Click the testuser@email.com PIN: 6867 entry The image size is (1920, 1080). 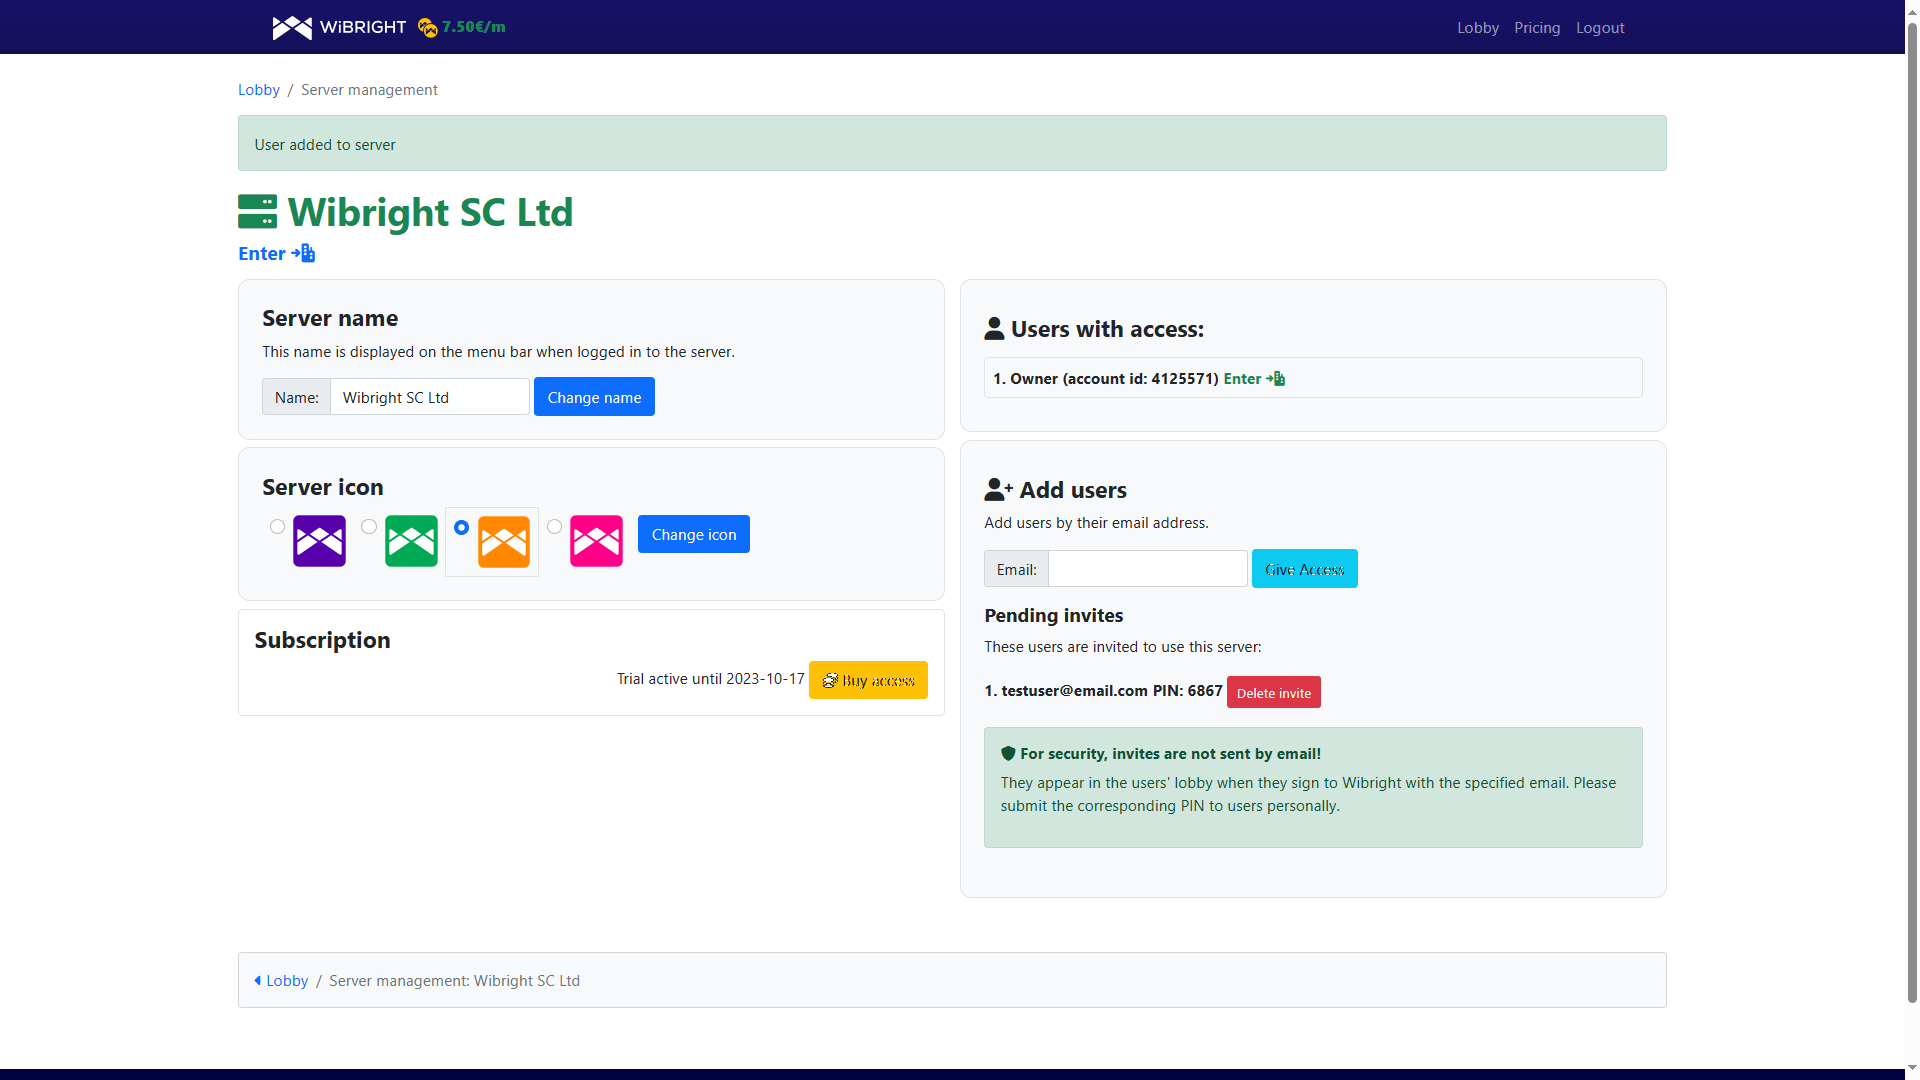[x=1103, y=691]
